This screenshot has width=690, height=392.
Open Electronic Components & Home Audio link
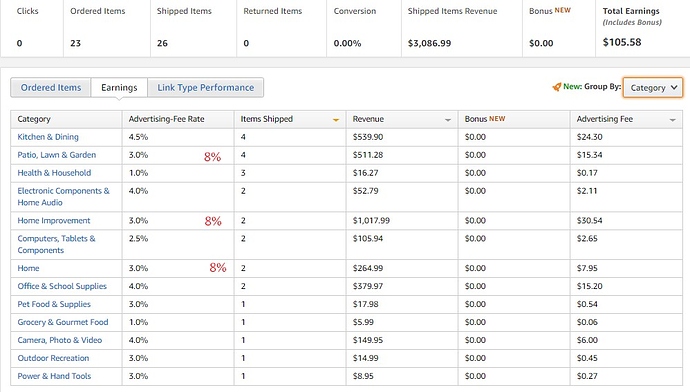pyautogui.click(x=63, y=197)
